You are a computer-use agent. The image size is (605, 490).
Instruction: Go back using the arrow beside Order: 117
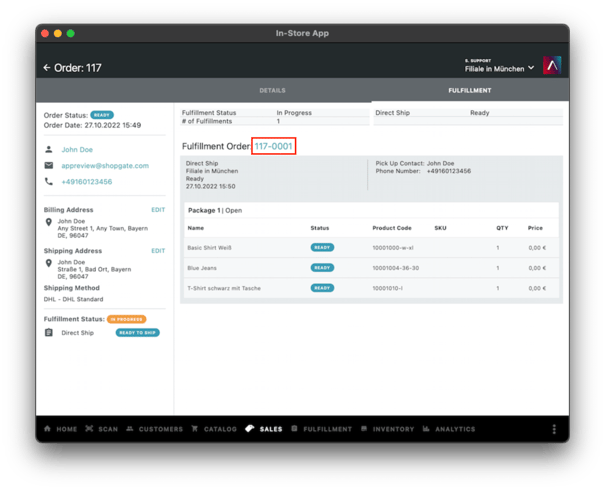47,68
